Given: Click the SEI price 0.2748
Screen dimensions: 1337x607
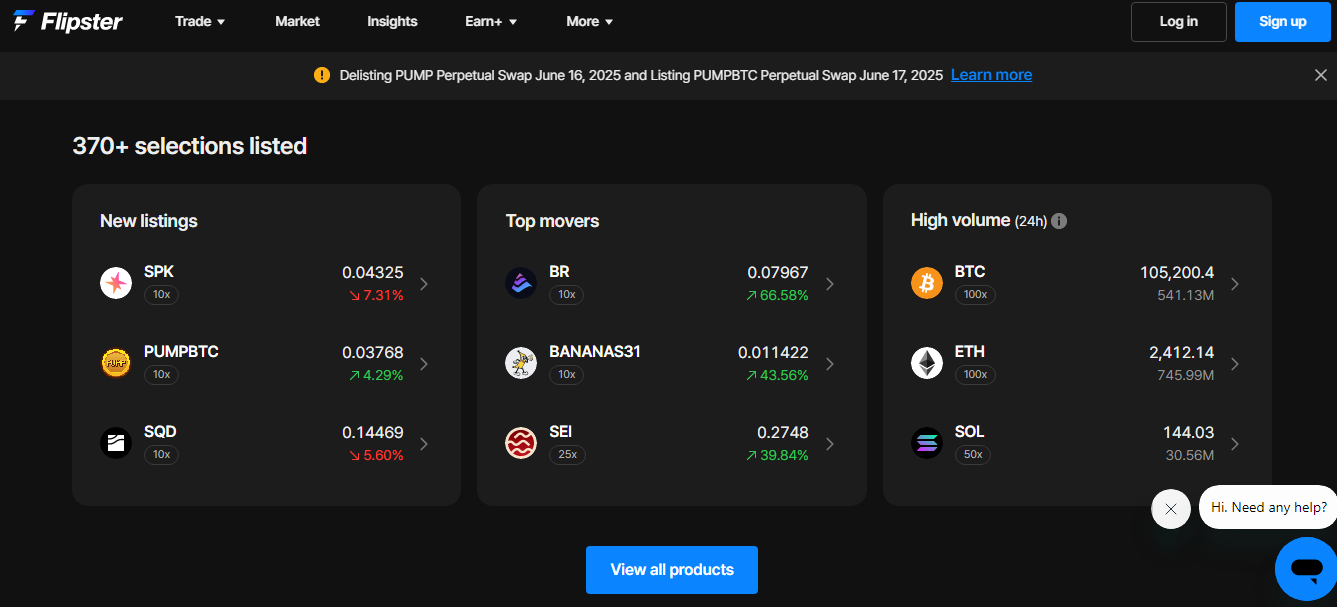Looking at the screenshot, I should tap(783, 432).
